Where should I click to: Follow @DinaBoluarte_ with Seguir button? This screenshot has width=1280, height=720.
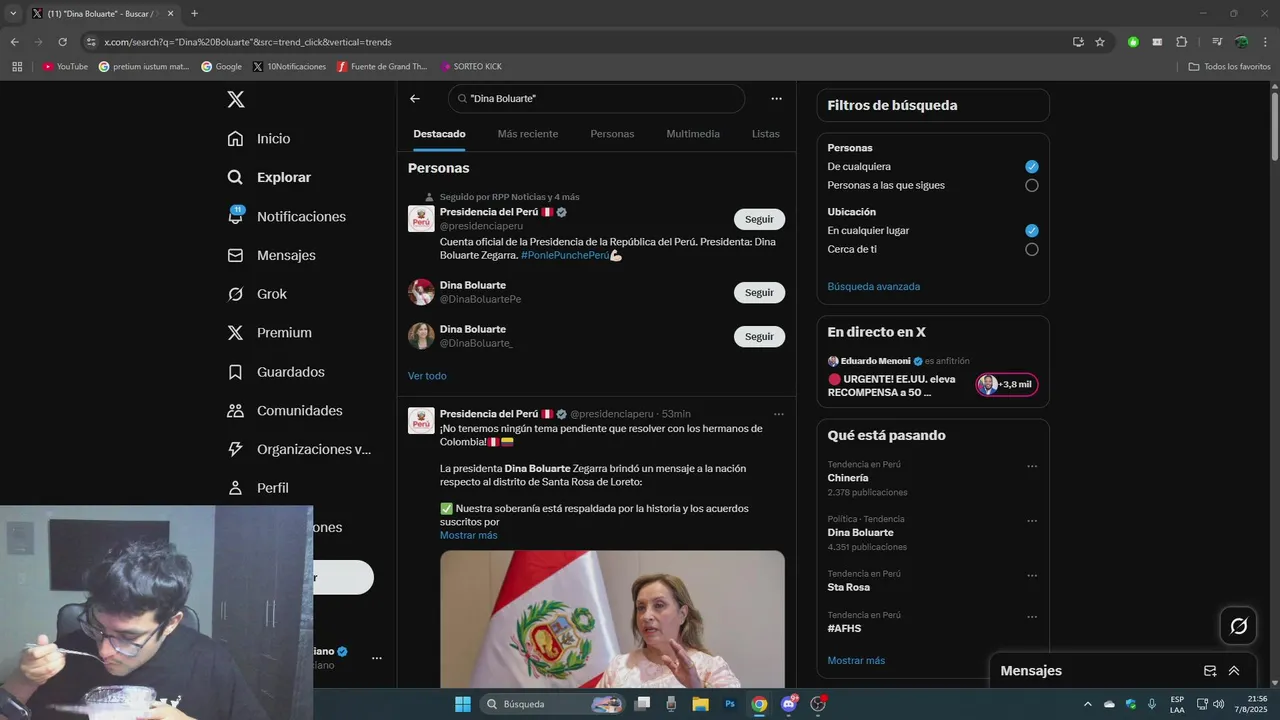(x=759, y=337)
